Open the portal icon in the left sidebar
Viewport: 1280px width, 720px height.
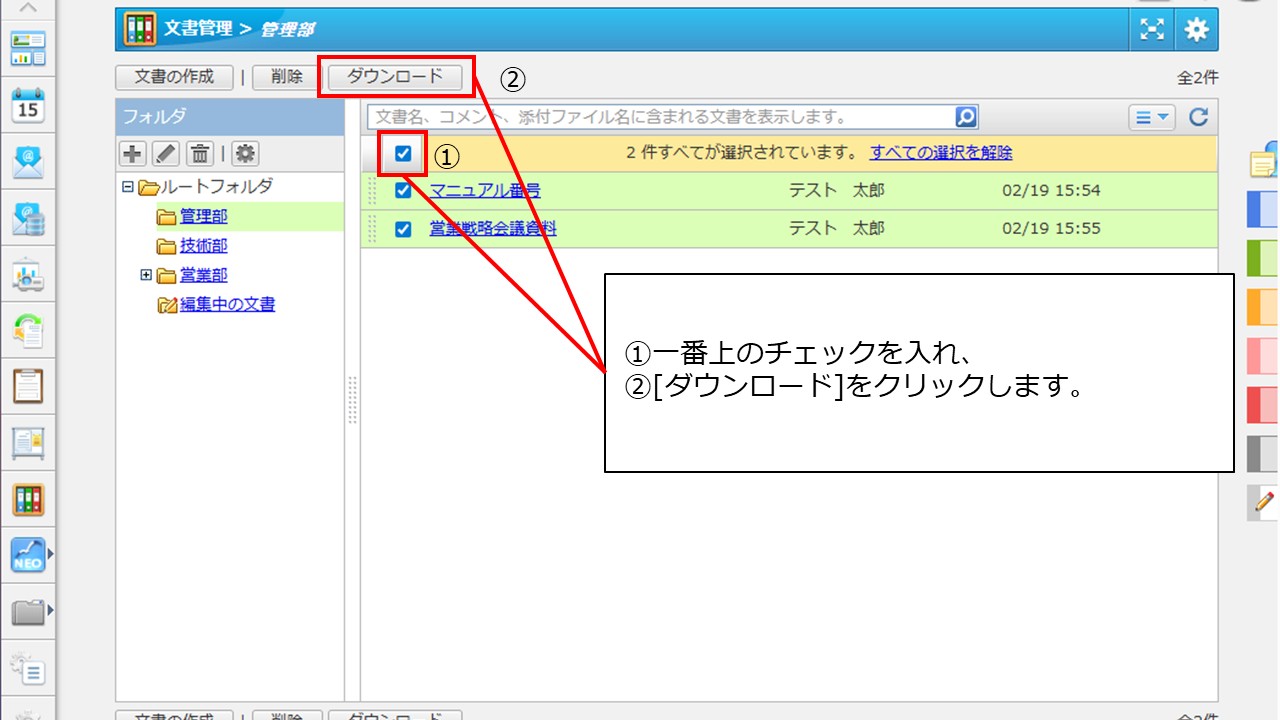point(28,48)
